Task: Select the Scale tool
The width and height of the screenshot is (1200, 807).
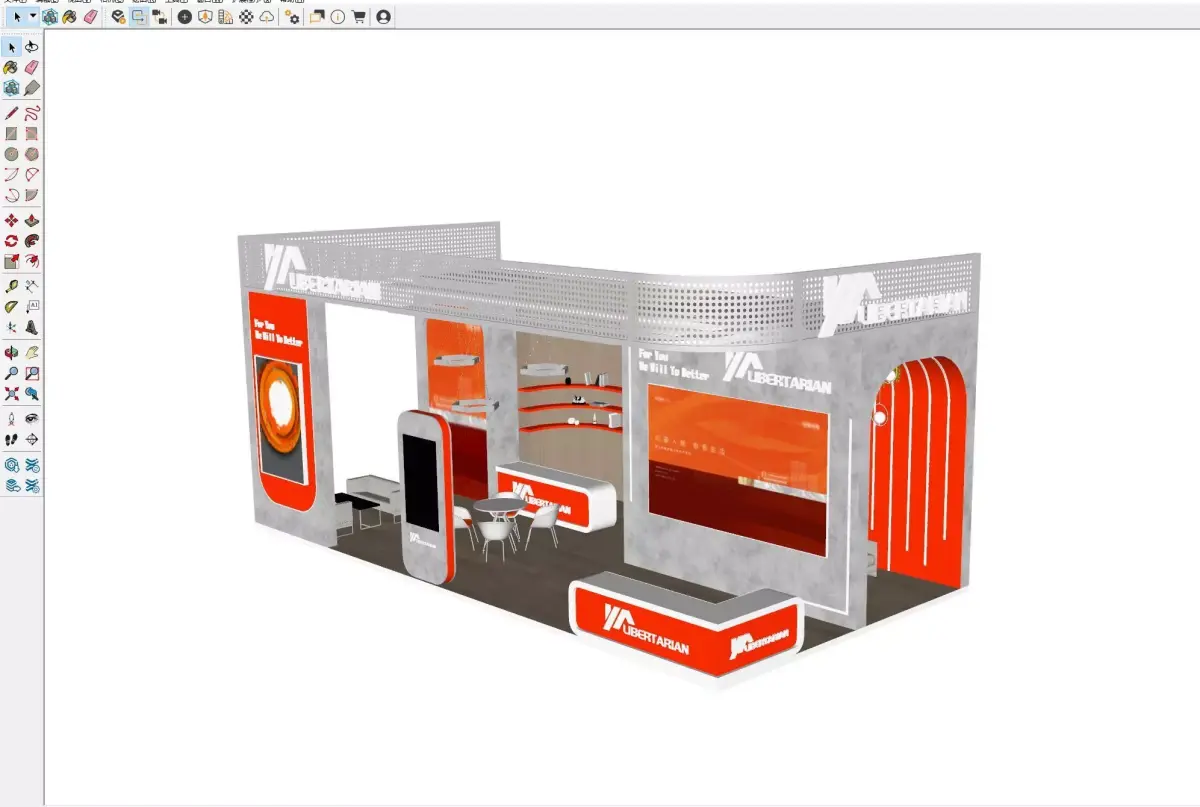Action: tap(11, 262)
